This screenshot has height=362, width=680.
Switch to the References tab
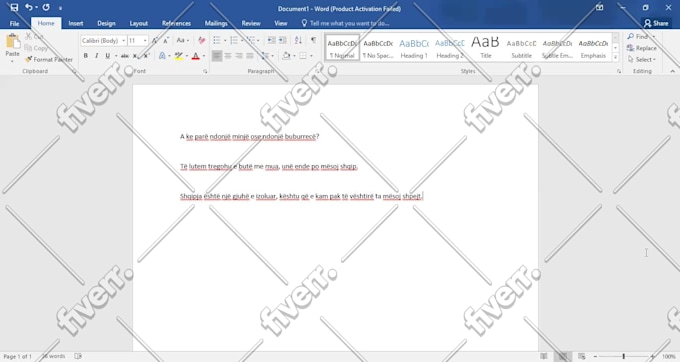[x=177, y=23]
